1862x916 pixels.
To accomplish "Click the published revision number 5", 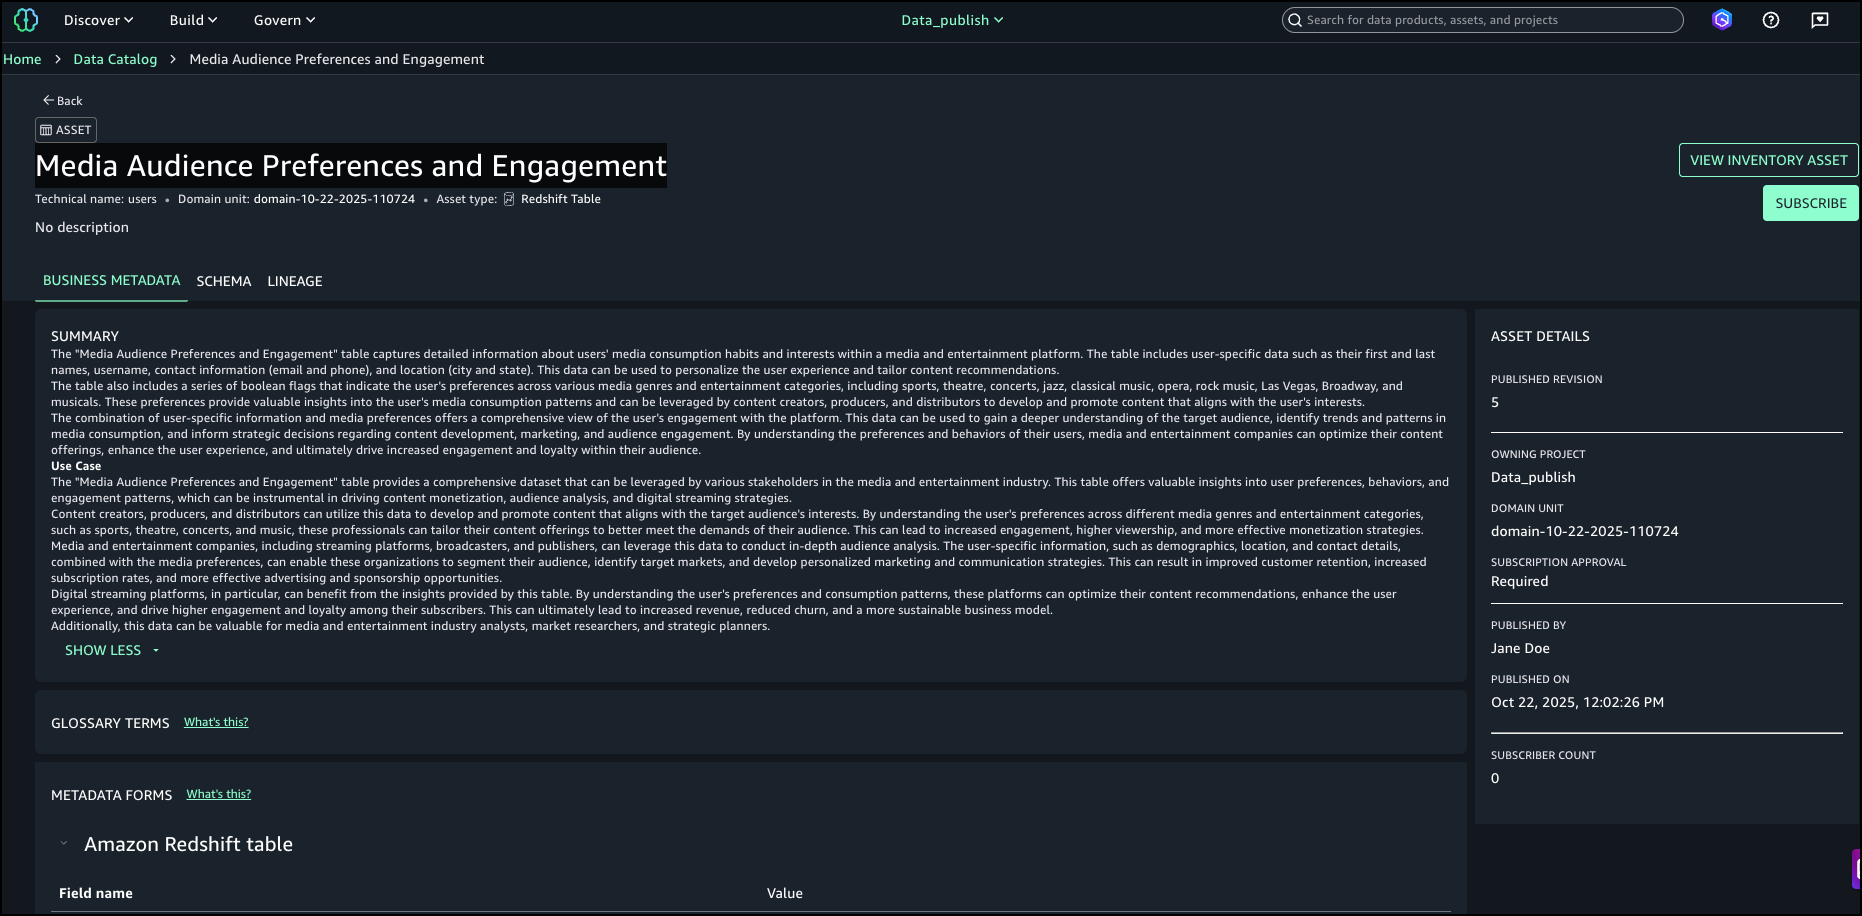I will 1495,402.
